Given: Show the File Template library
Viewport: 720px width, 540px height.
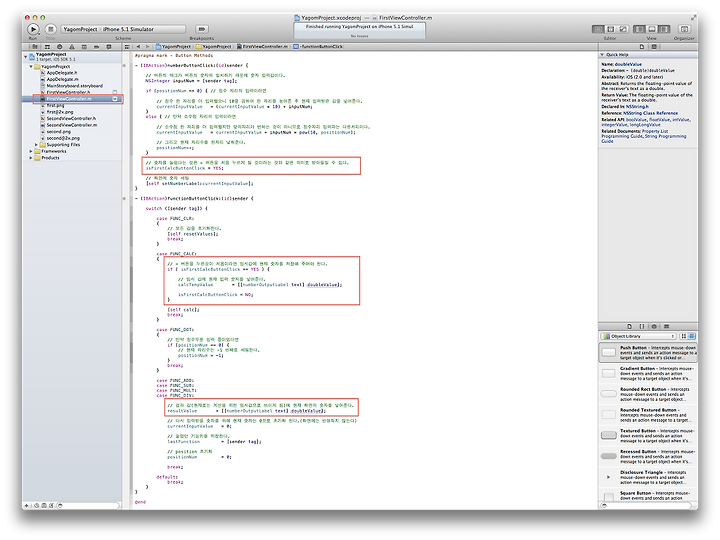Looking at the screenshot, I should click(630, 326).
